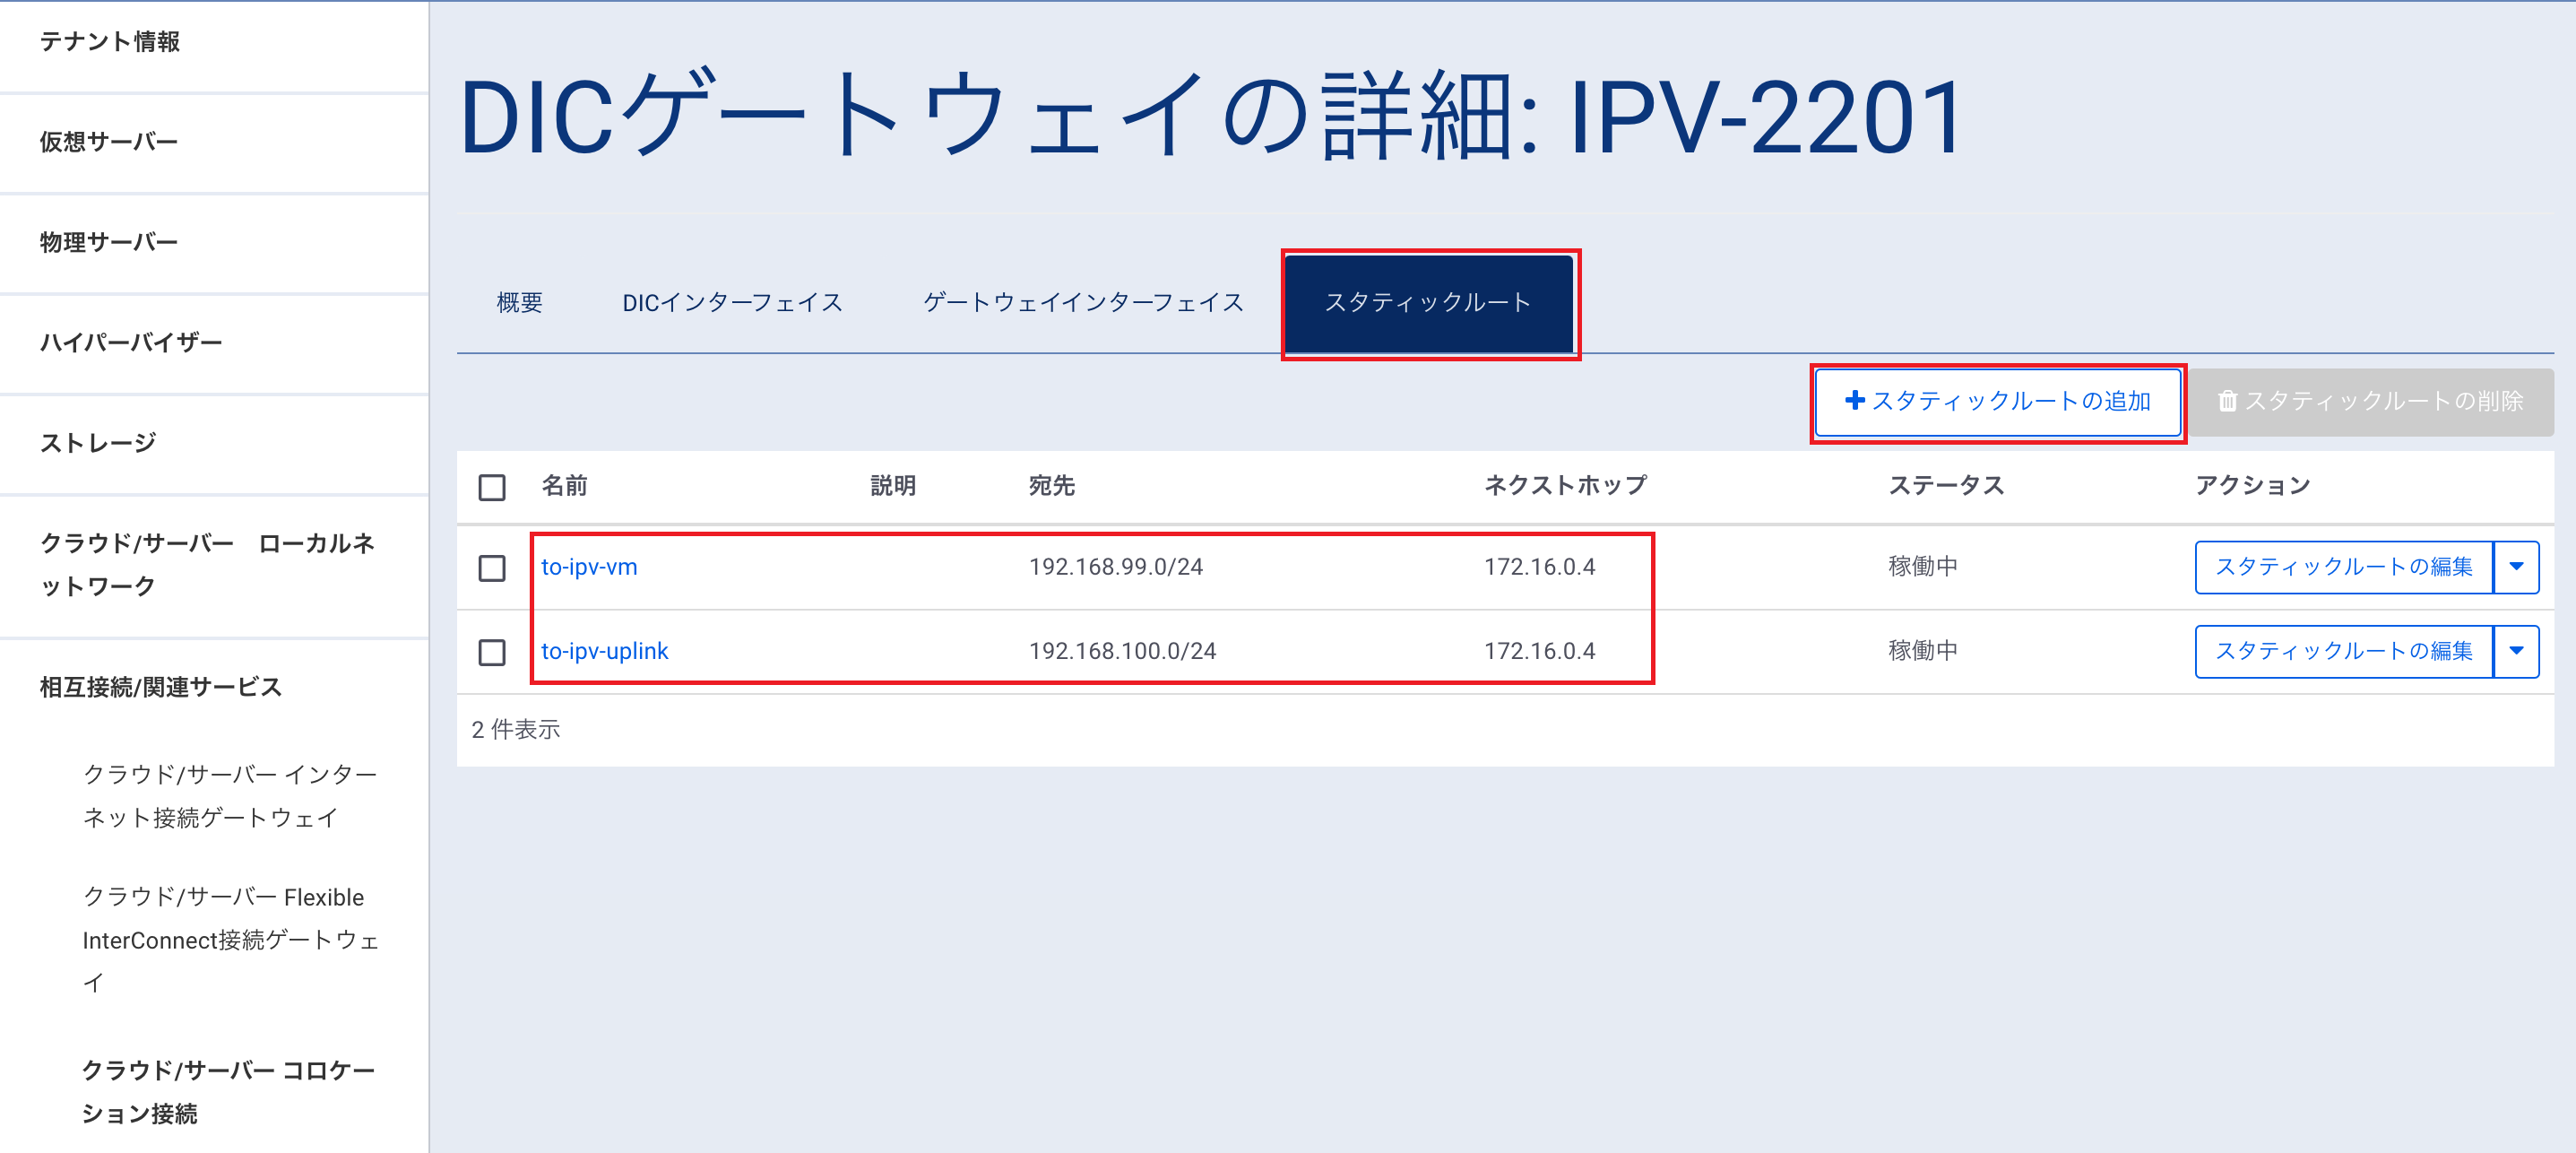
Task: Open the ゲートウェイインターフェイス tab
Action: (1083, 303)
